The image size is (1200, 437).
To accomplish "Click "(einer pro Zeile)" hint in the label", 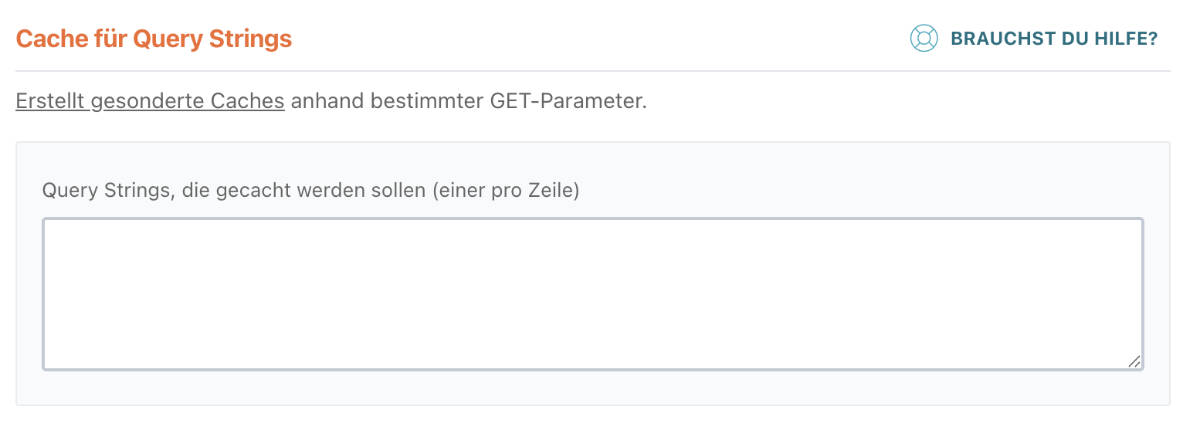I will pos(506,190).
